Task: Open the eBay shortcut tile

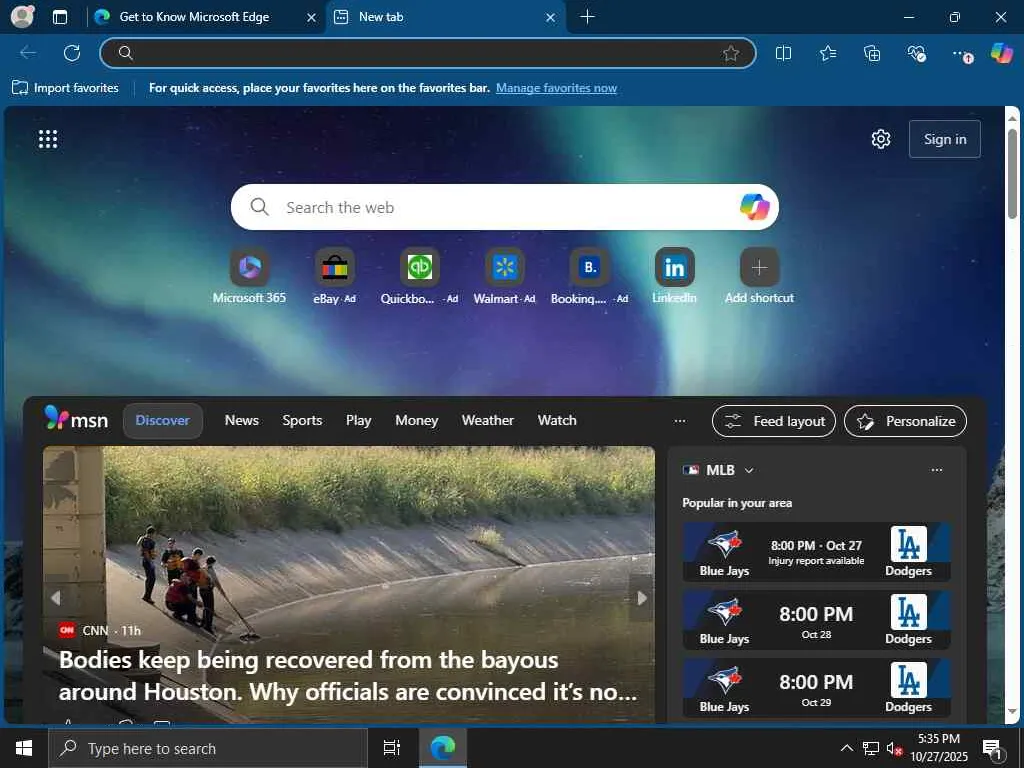Action: [x=334, y=276]
